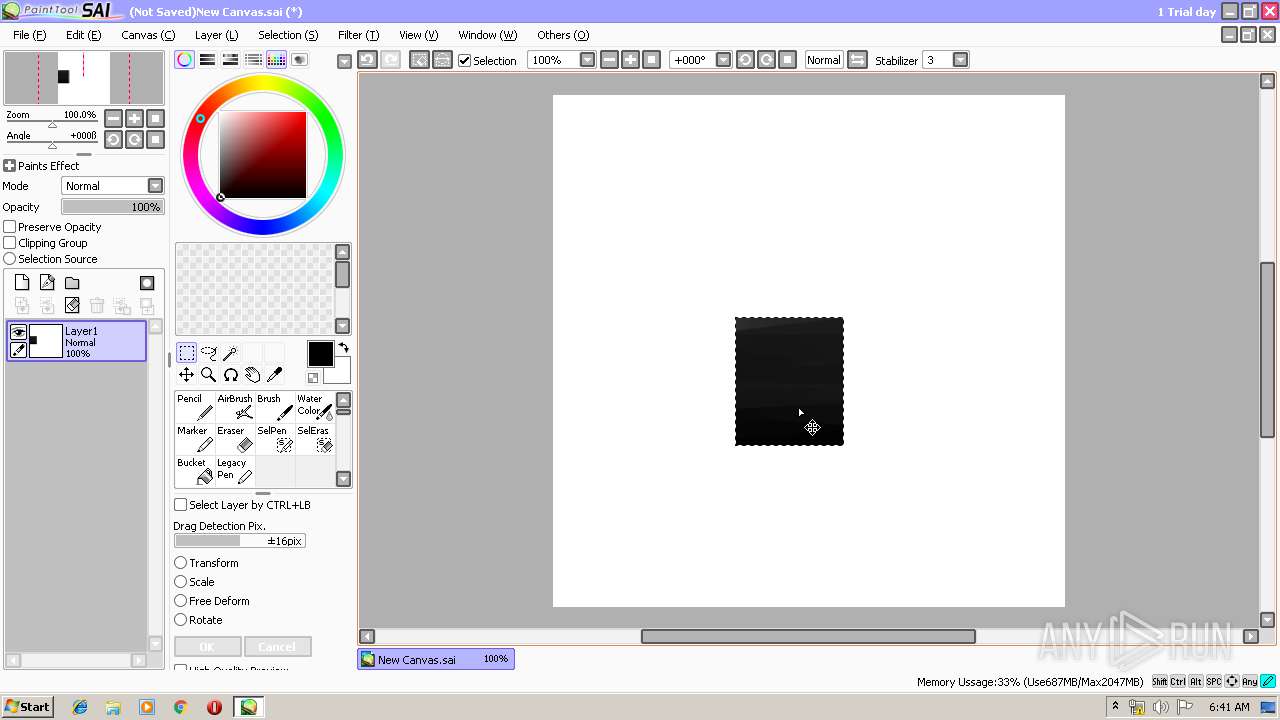Viewport: 1280px width, 720px height.
Task: Select the Scale radio option
Action: click(181, 582)
